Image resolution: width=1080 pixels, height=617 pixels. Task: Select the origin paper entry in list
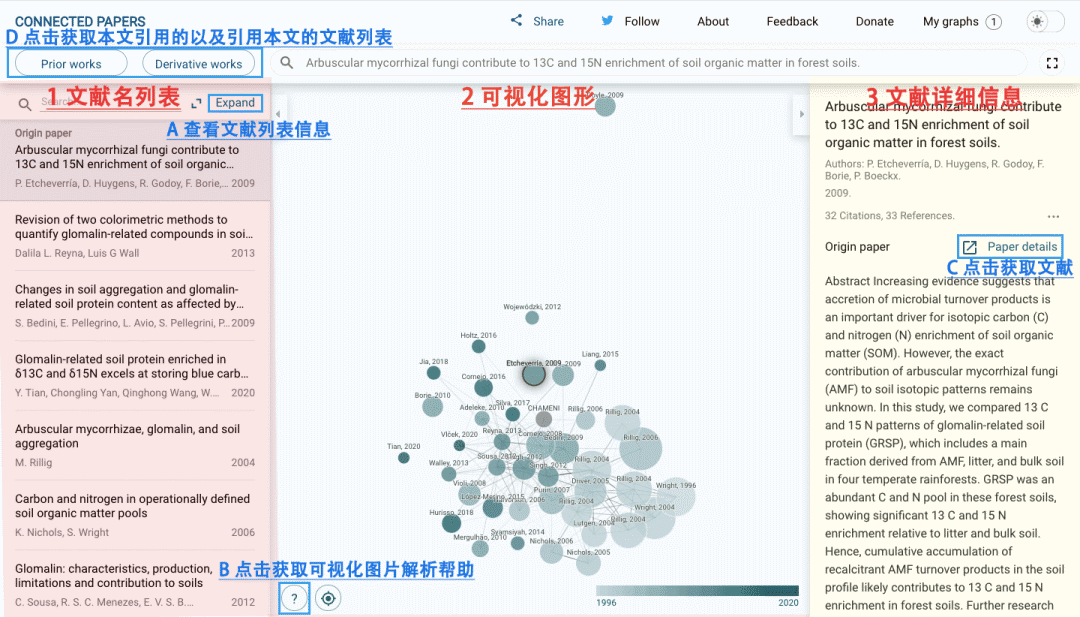(135, 158)
